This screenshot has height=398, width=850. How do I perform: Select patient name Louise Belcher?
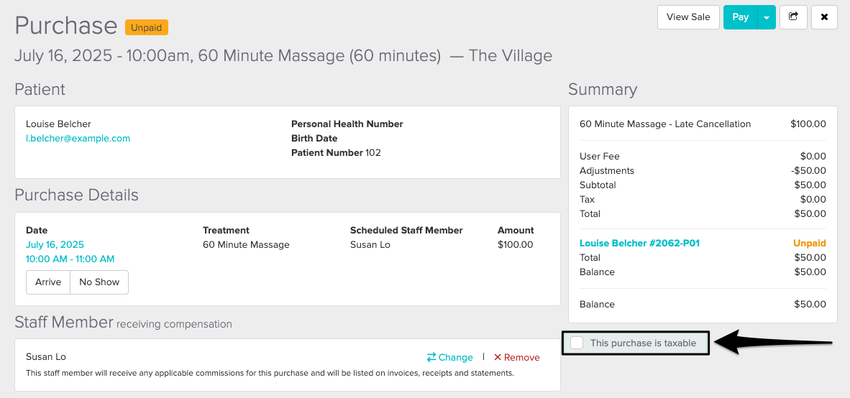tap(59, 124)
